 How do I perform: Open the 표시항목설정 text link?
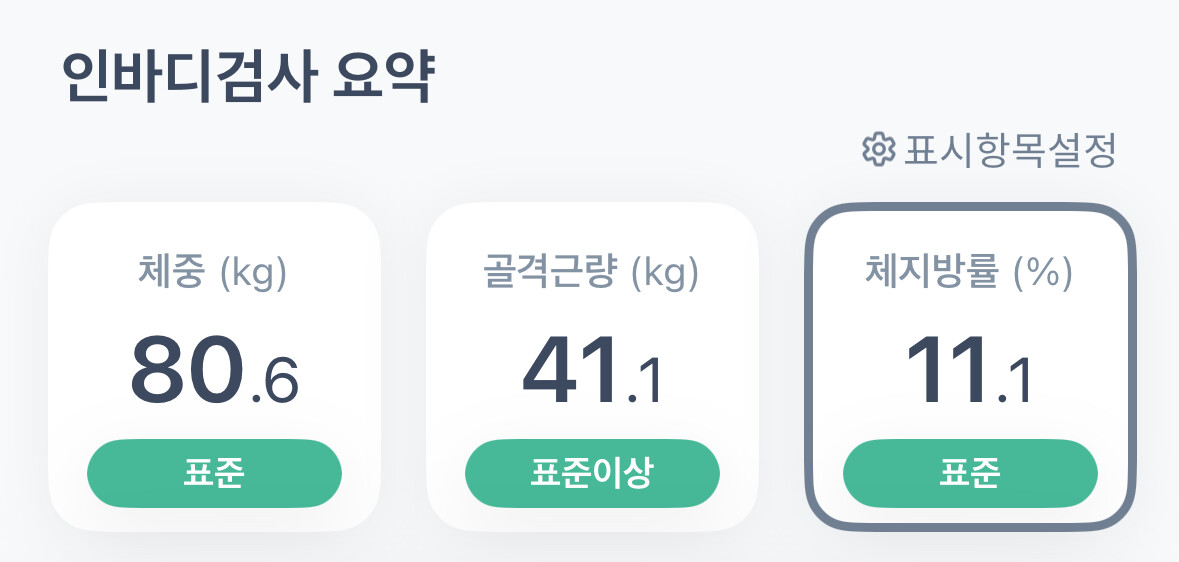[x=1008, y=150]
